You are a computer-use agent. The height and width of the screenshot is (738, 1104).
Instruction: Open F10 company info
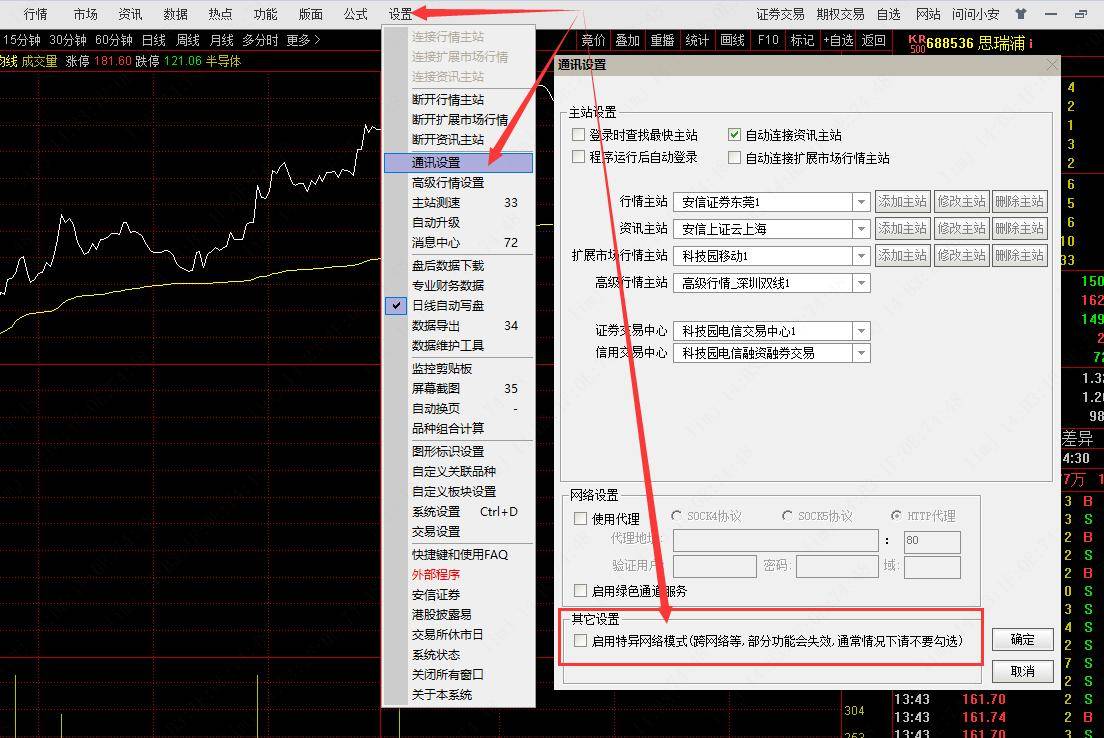click(x=767, y=40)
